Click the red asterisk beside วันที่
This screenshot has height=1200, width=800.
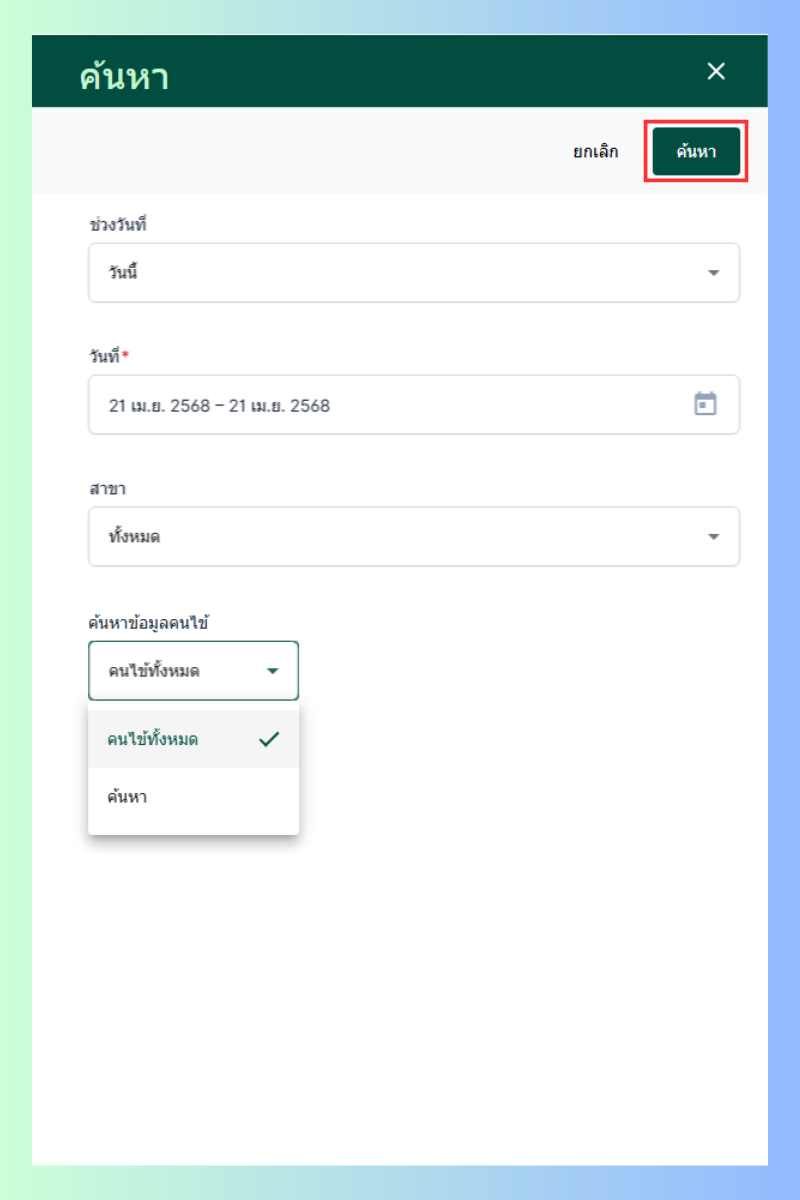[x=125, y=356]
